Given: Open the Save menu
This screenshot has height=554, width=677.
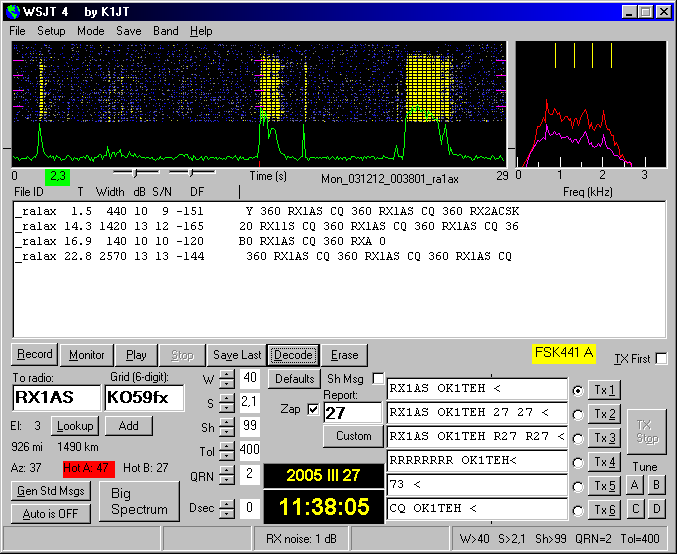Looking at the screenshot, I should tap(129, 31).
